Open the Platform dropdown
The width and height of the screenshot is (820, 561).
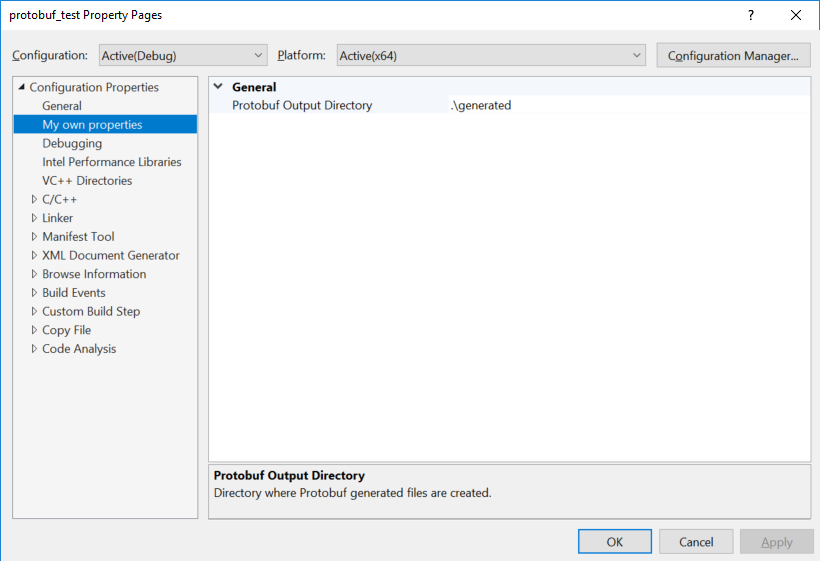click(x=491, y=56)
